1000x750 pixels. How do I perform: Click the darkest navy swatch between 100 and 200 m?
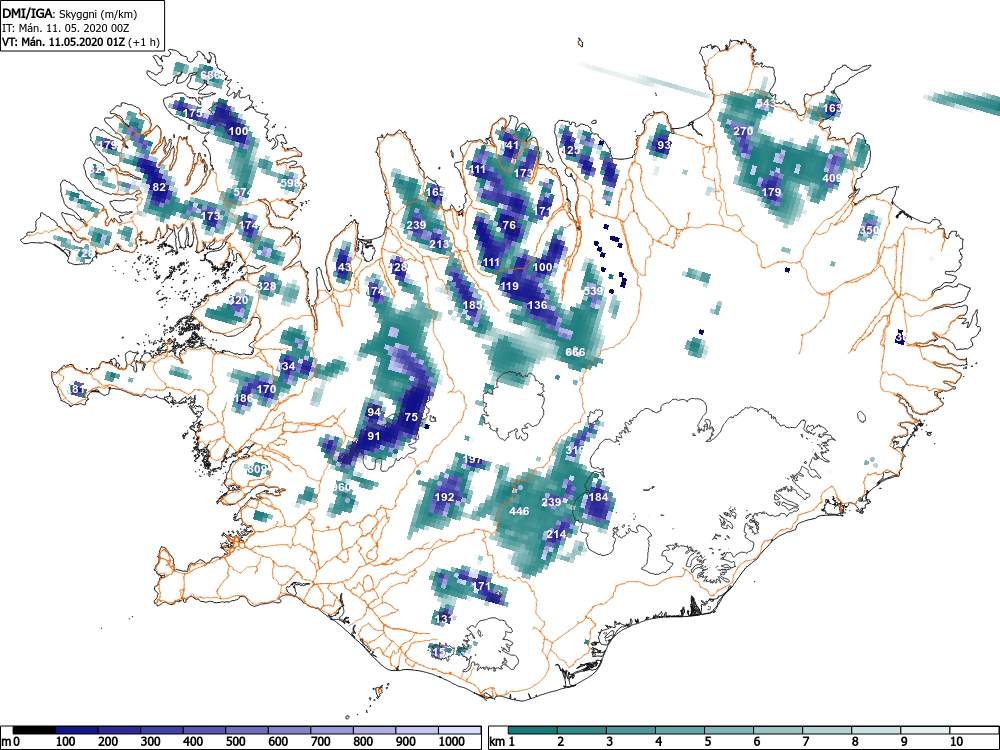click(x=77, y=730)
